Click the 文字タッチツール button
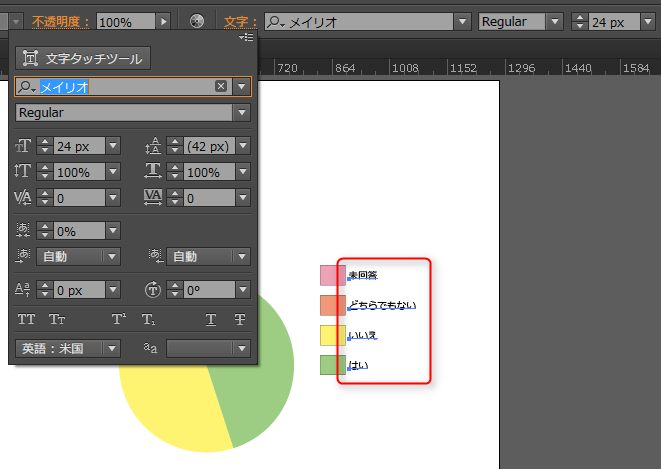The height and width of the screenshot is (469, 661). coord(83,59)
